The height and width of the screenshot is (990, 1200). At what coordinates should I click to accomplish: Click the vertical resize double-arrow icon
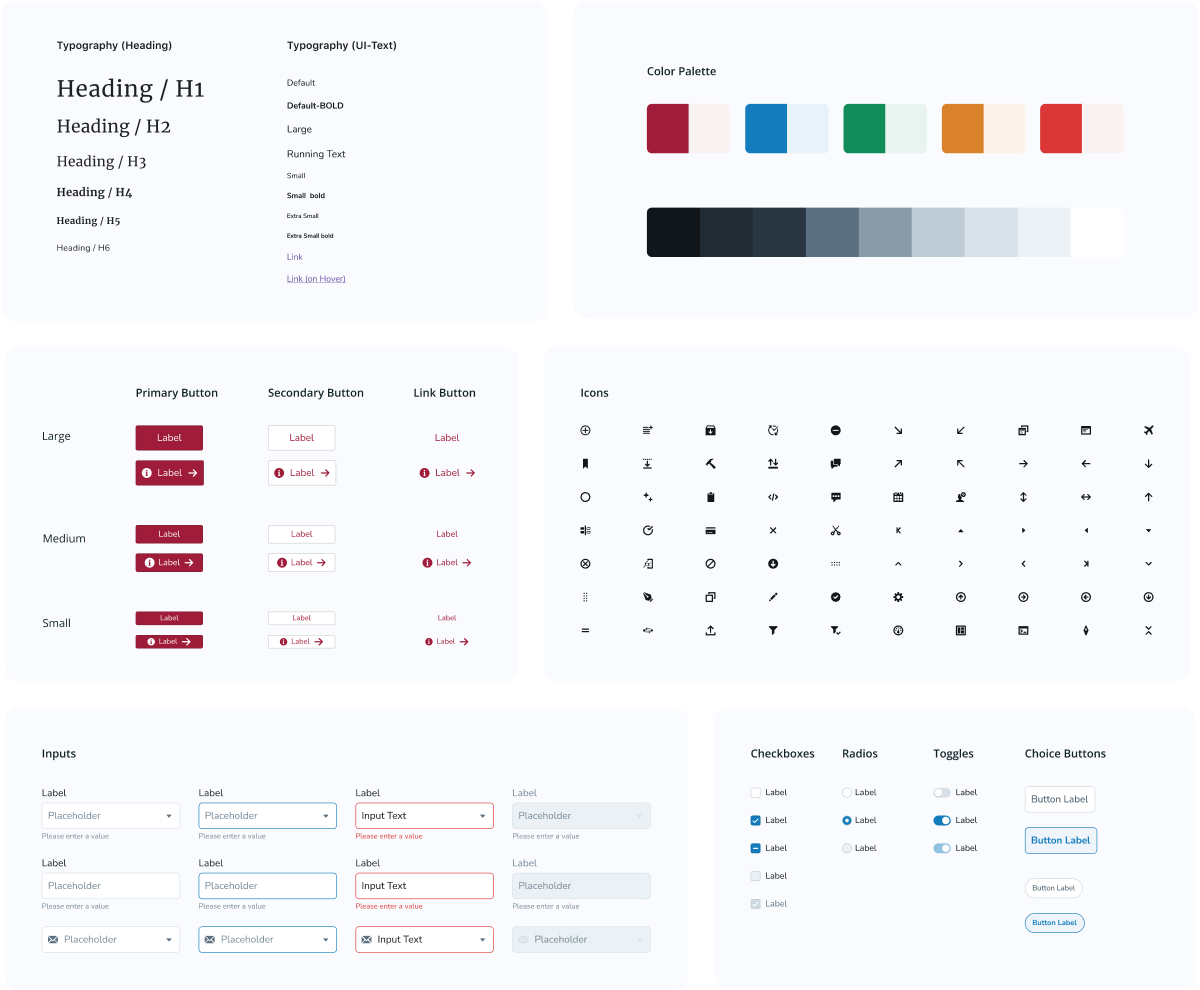pos(1023,497)
